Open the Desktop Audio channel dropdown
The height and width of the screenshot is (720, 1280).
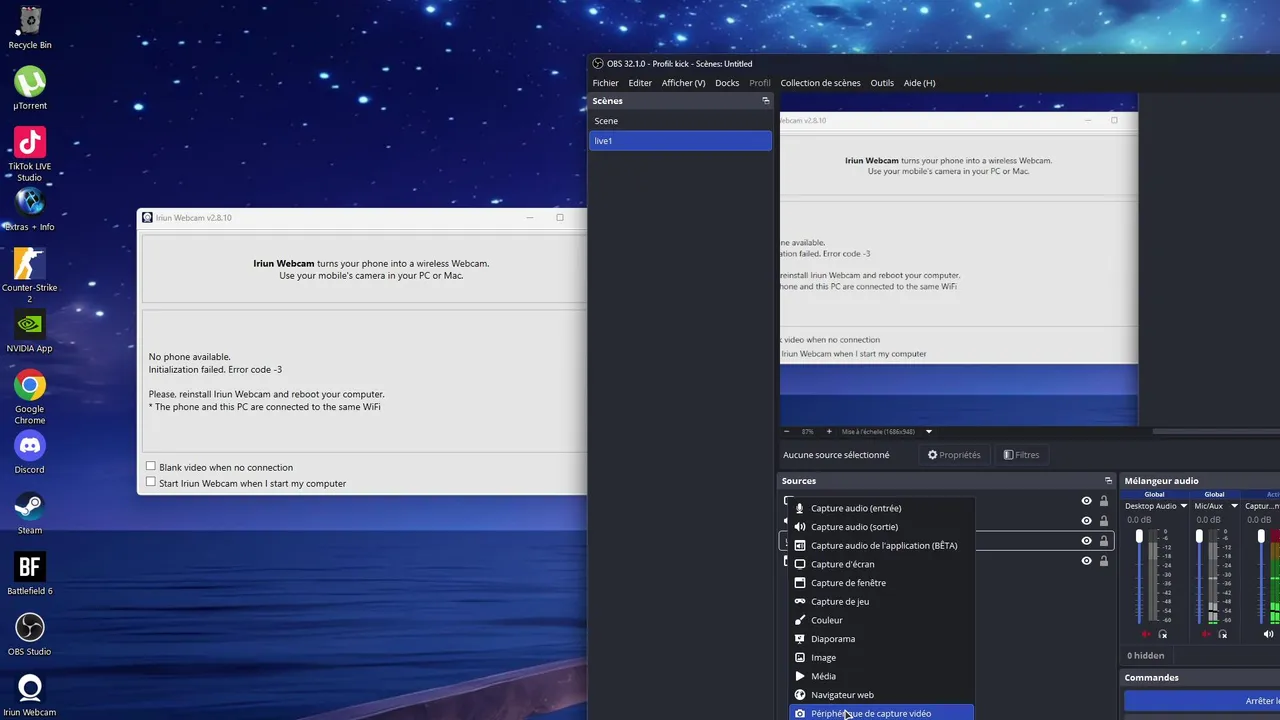1184,506
